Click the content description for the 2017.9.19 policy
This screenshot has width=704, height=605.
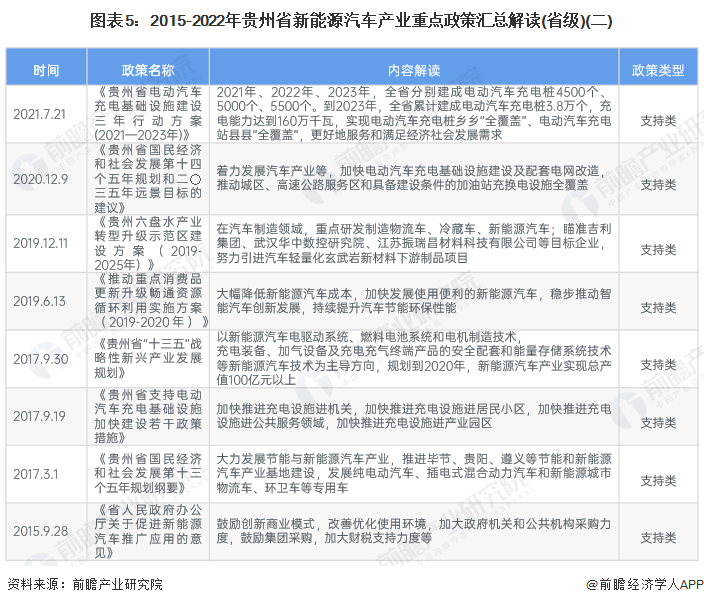pyautogui.click(x=413, y=416)
